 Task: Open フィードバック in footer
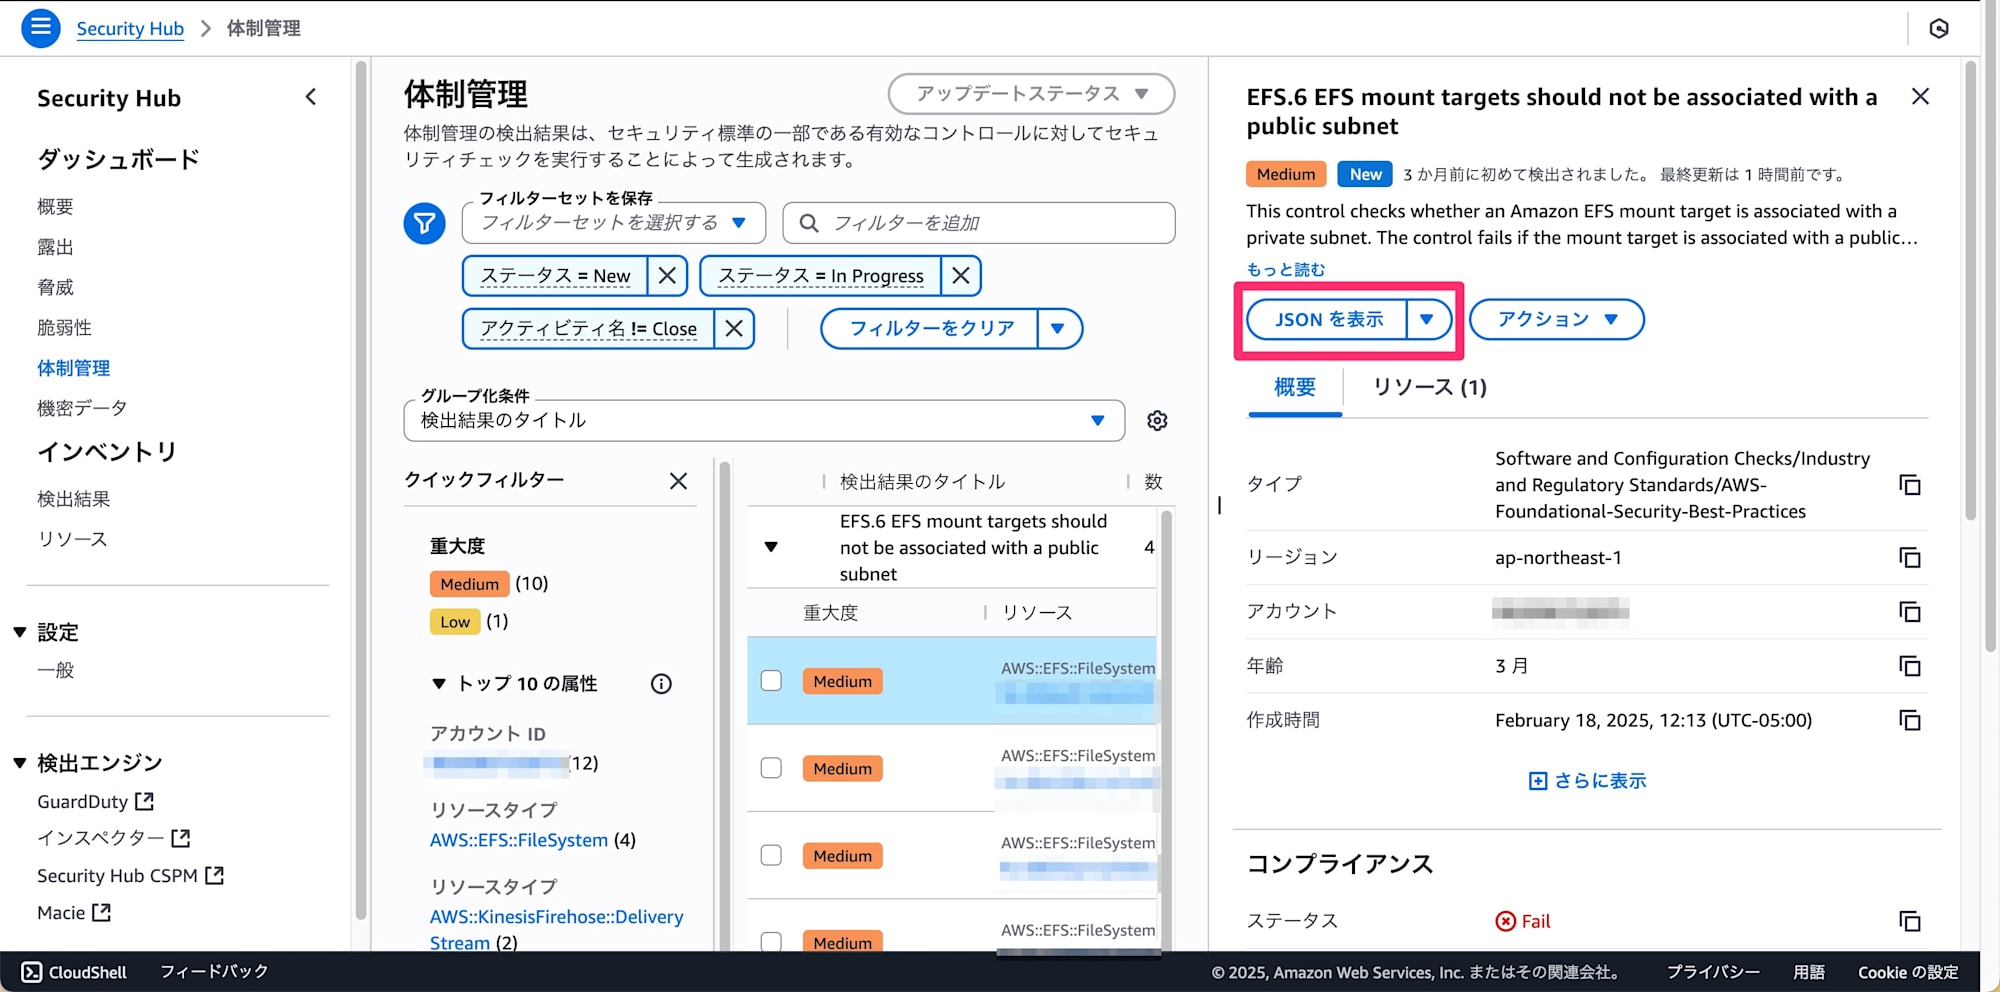(214, 972)
